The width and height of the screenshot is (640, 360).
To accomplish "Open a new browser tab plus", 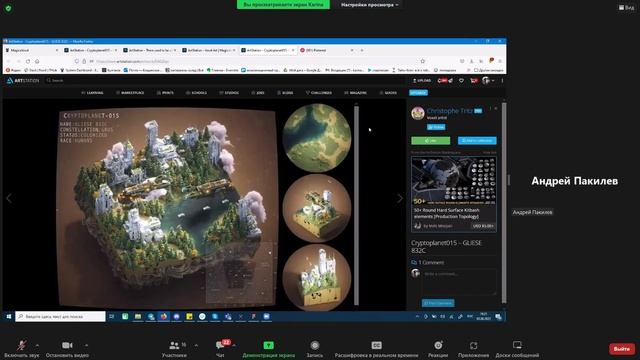I will tap(362, 50).
